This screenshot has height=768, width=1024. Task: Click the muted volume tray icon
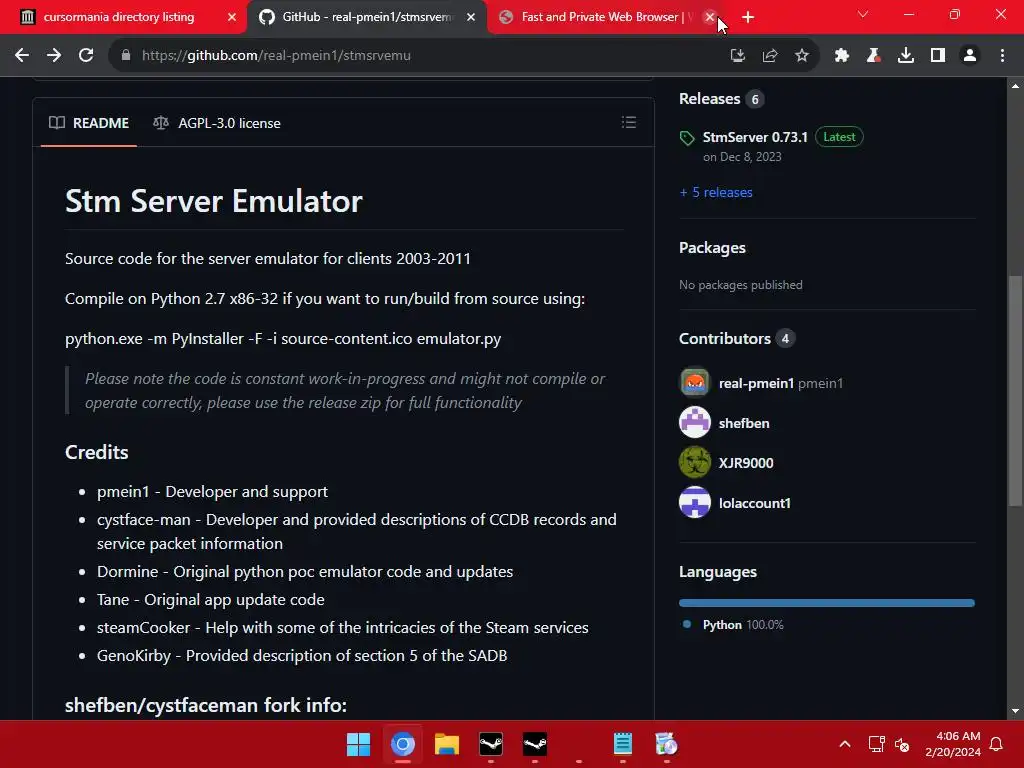click(x=902, y=744)
